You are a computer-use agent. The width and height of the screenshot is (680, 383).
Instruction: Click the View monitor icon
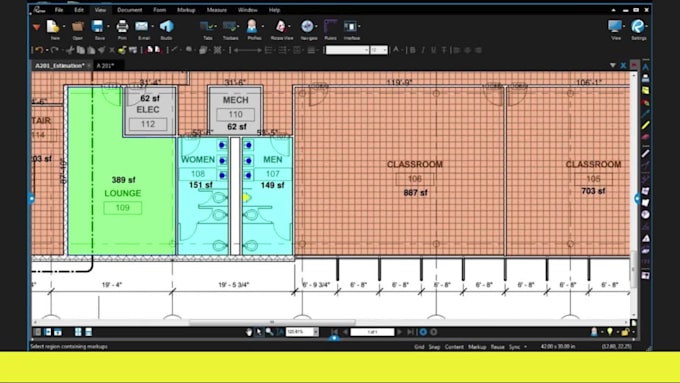click(615, 26)
